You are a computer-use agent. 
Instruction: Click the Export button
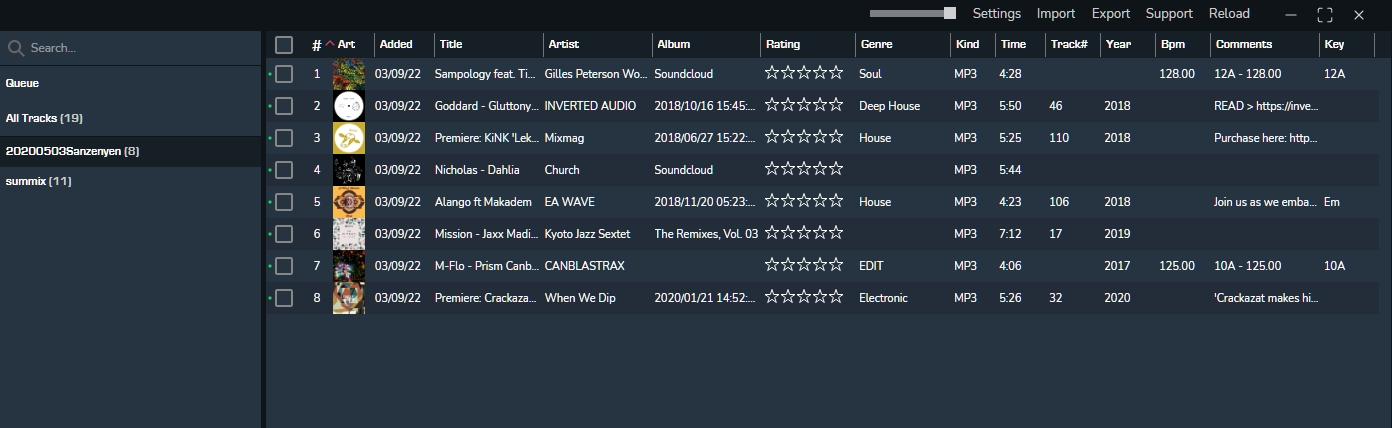pos(1110,14)
